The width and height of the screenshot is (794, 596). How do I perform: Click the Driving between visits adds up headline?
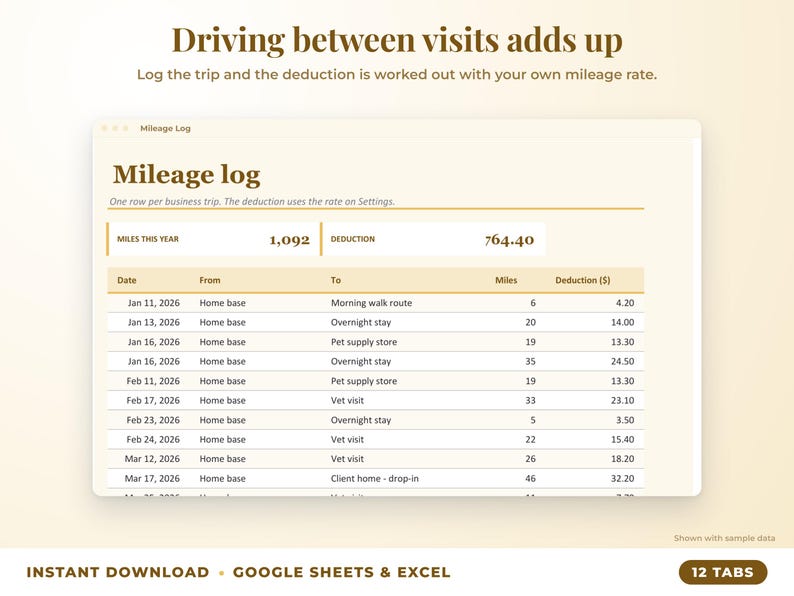[x=397, y=39]
